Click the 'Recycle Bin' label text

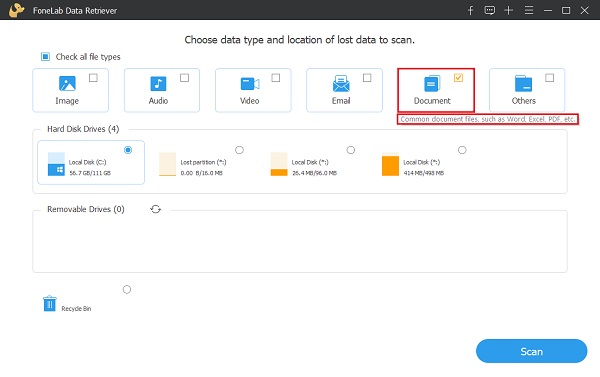pyautogui.click(x=76, y=308)
